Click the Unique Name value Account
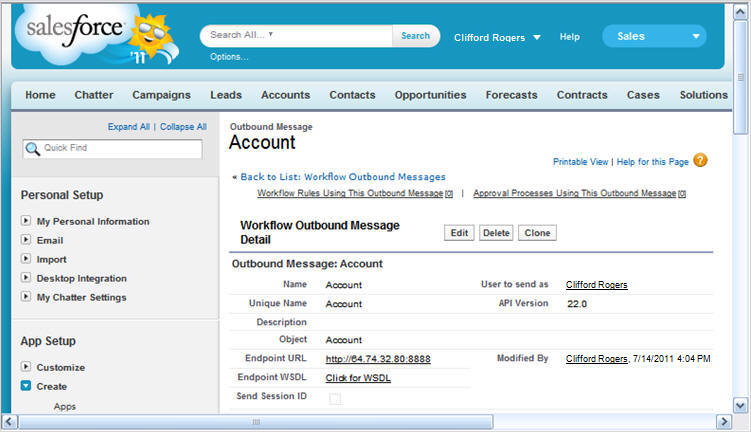The width and height of the screenshot is (751, 432). click(x=343, y=304)
